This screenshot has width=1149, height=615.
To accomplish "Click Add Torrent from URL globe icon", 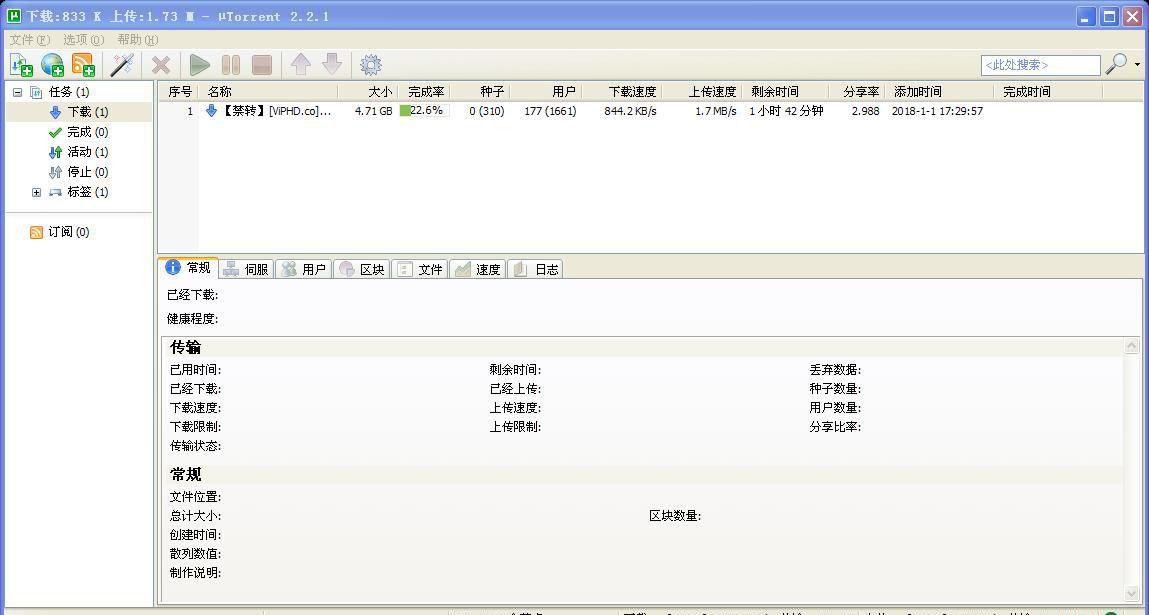I will [52, 65].
